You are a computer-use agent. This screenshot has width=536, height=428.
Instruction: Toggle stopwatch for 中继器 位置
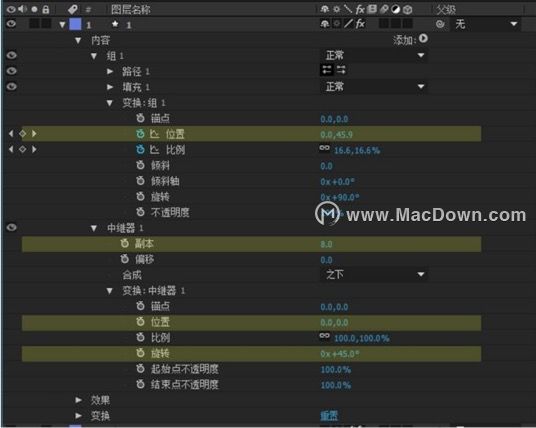tap(140, 322)
